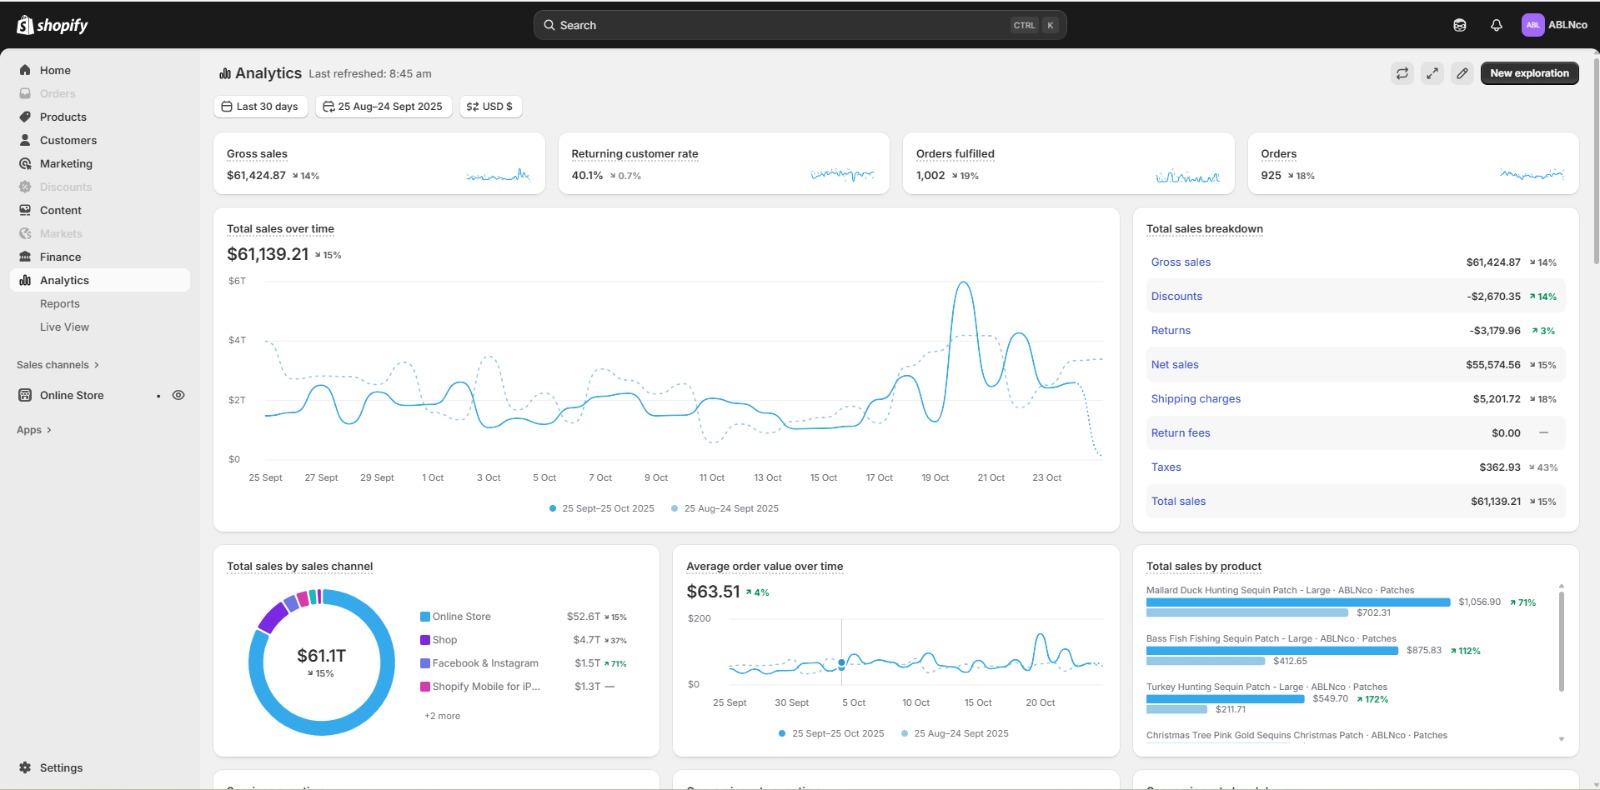
Task: Click the New exploration button
Action: (x=1529, y=73)
